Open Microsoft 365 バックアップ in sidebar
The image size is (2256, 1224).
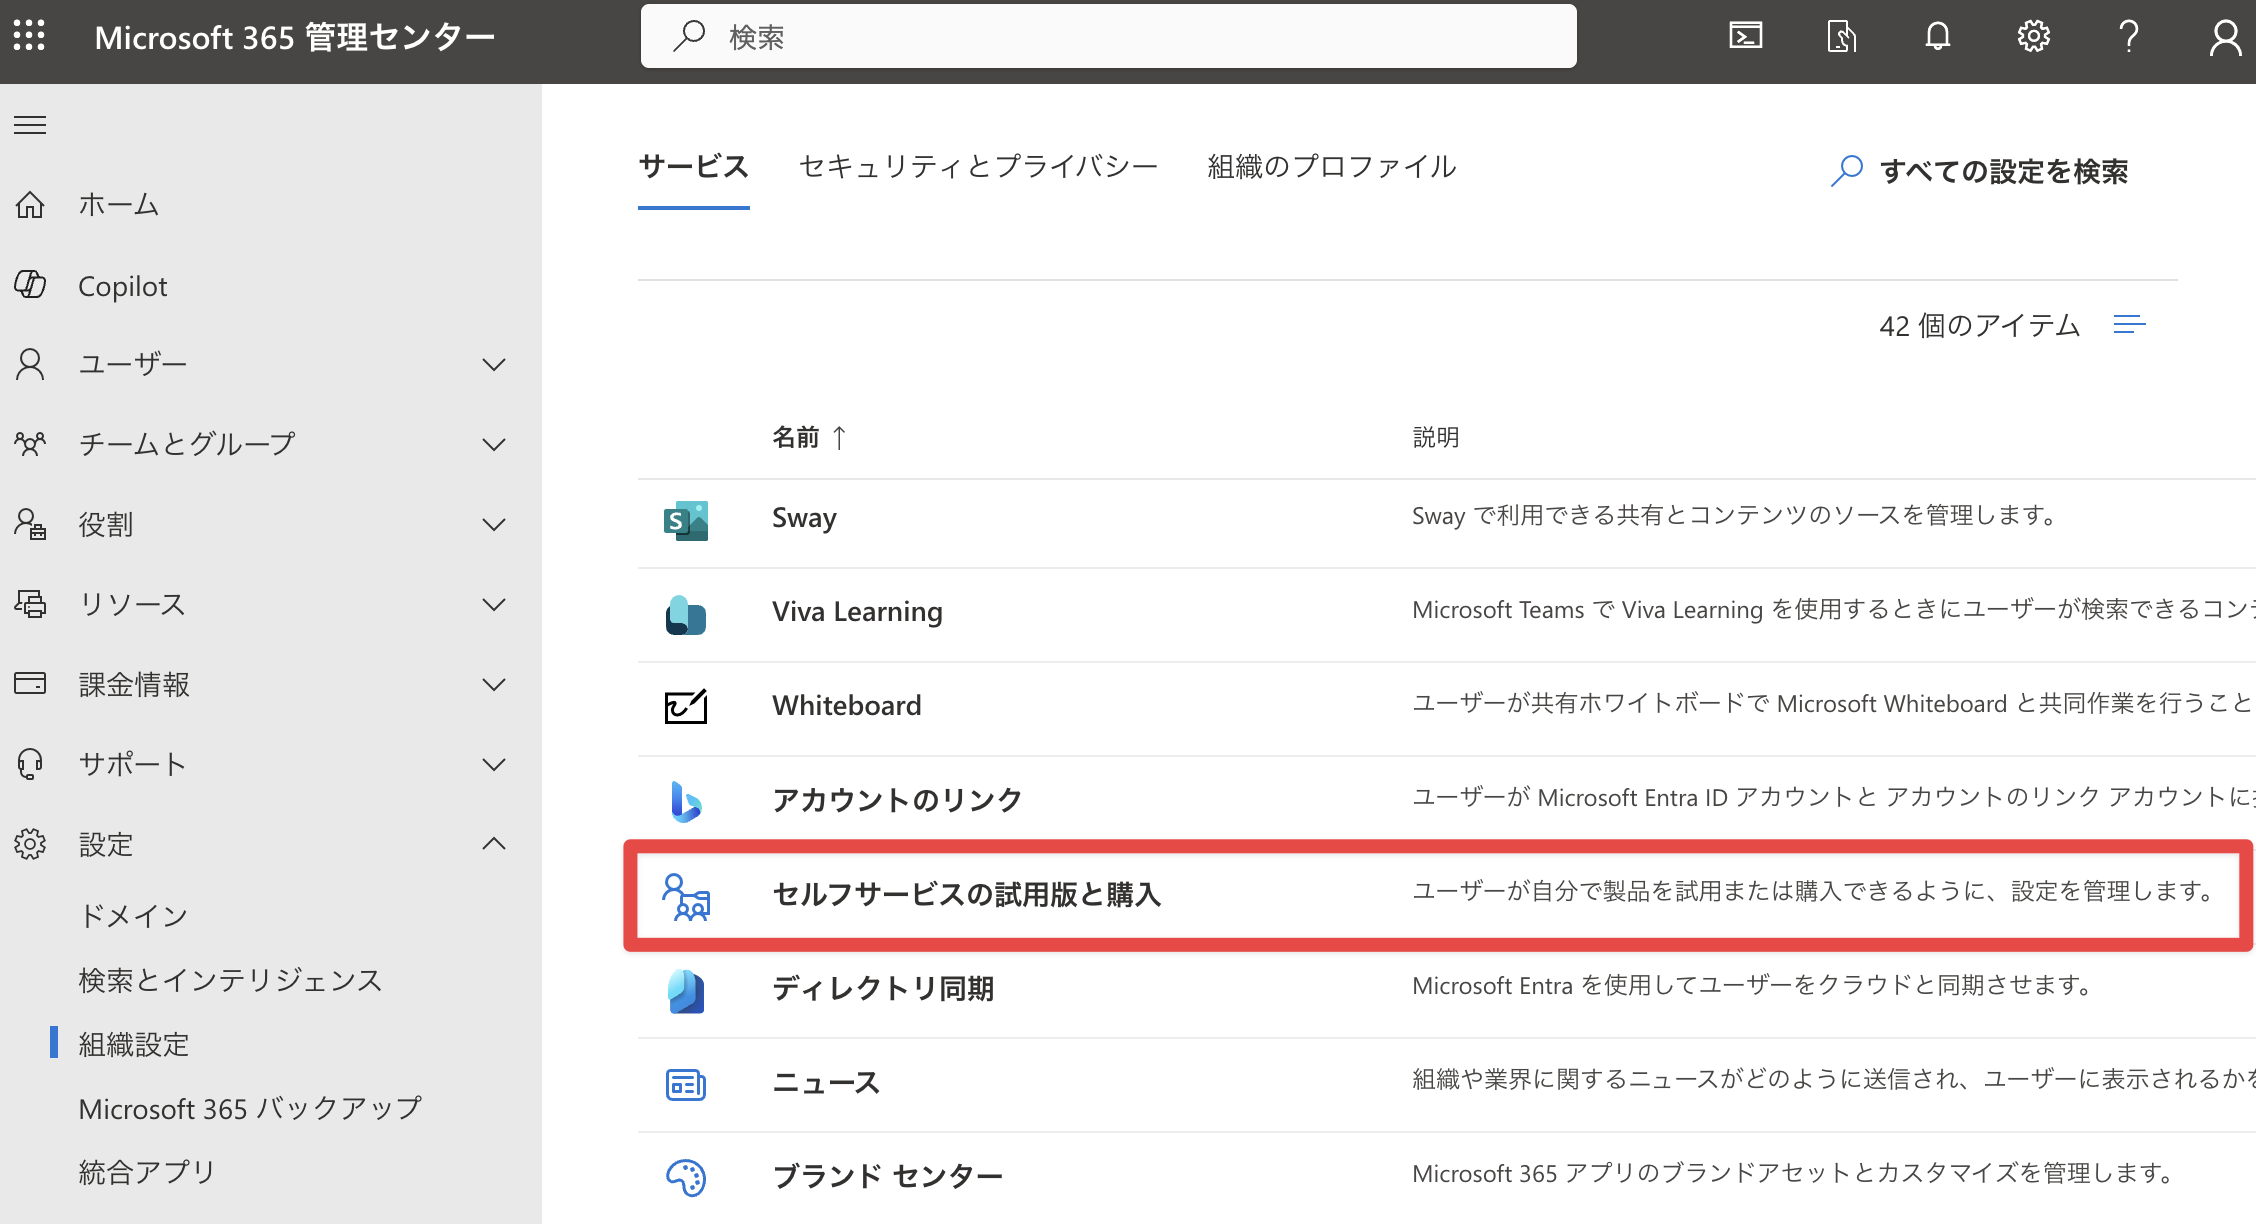coord(251,1108)
